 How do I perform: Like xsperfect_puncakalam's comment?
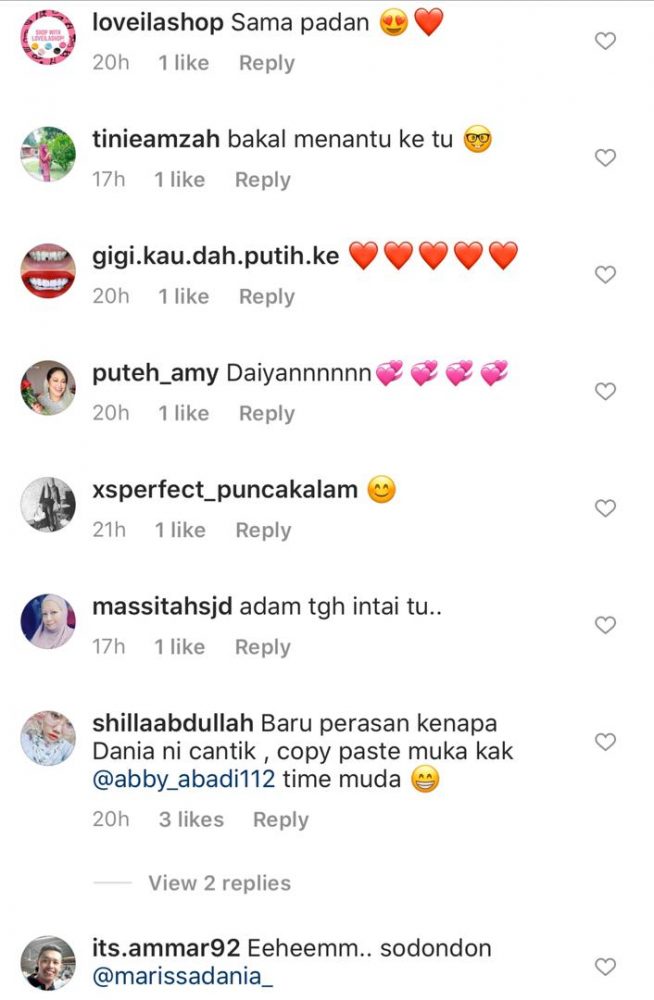(605, 508)
